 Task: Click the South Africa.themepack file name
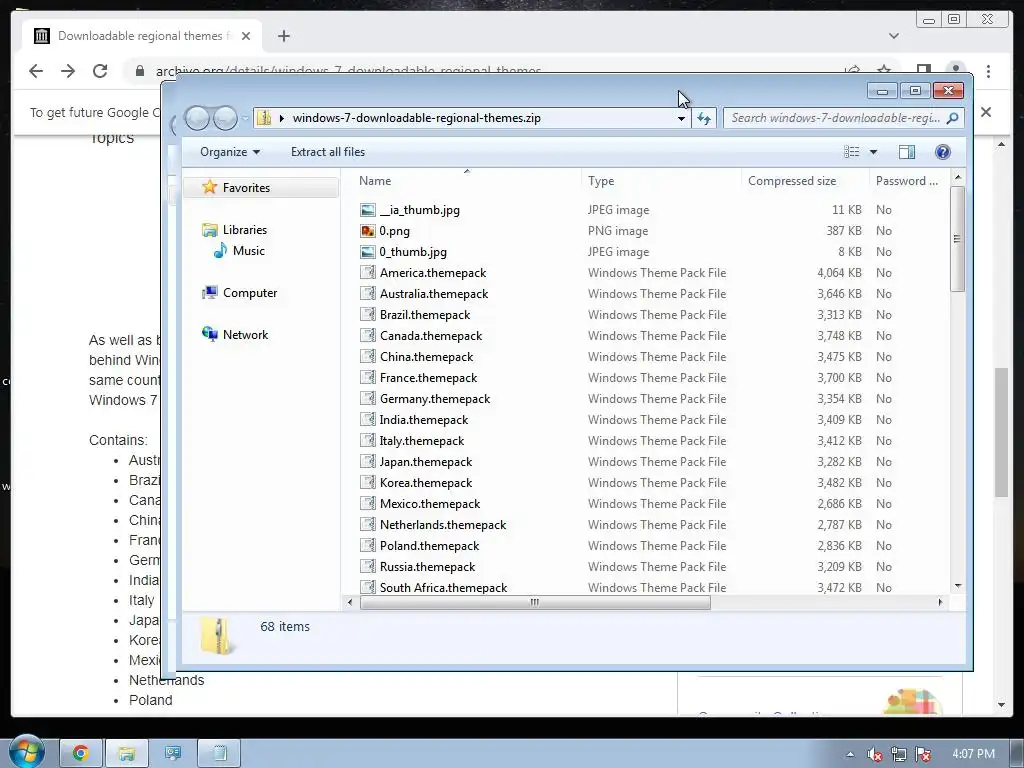click(443, 588)
